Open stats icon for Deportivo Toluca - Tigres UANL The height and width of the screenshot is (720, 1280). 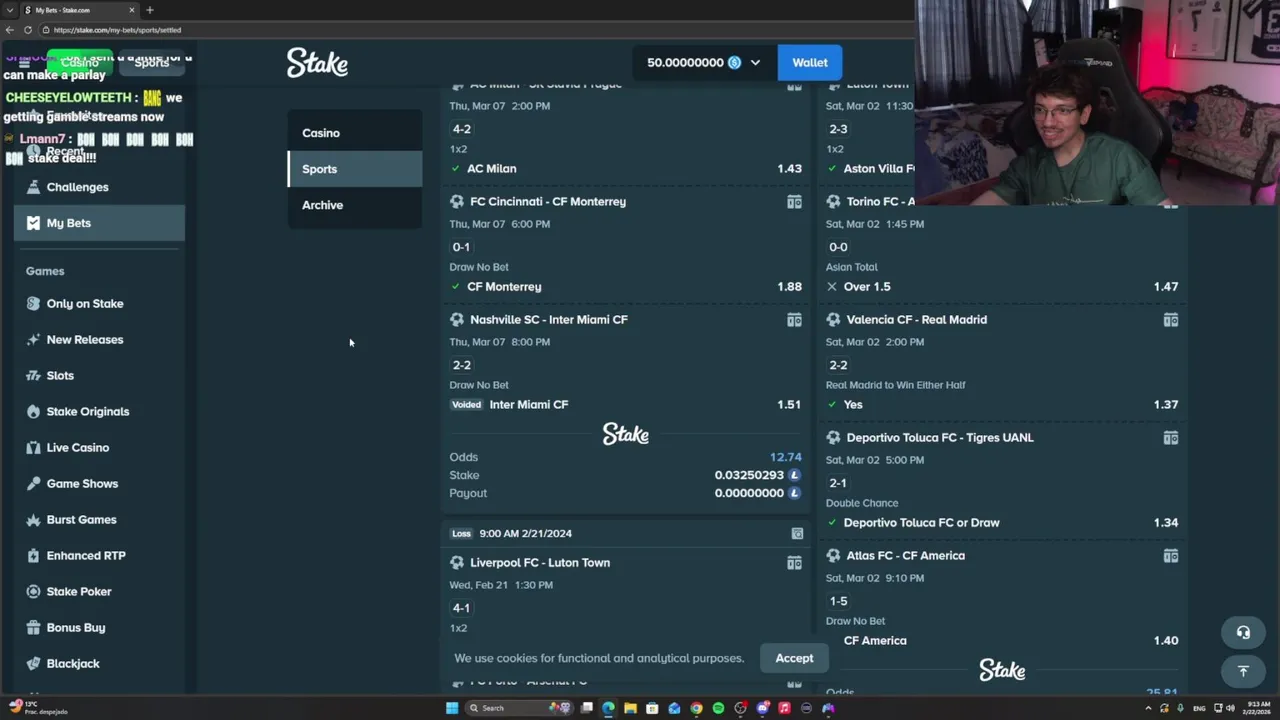click(1170, 438)
